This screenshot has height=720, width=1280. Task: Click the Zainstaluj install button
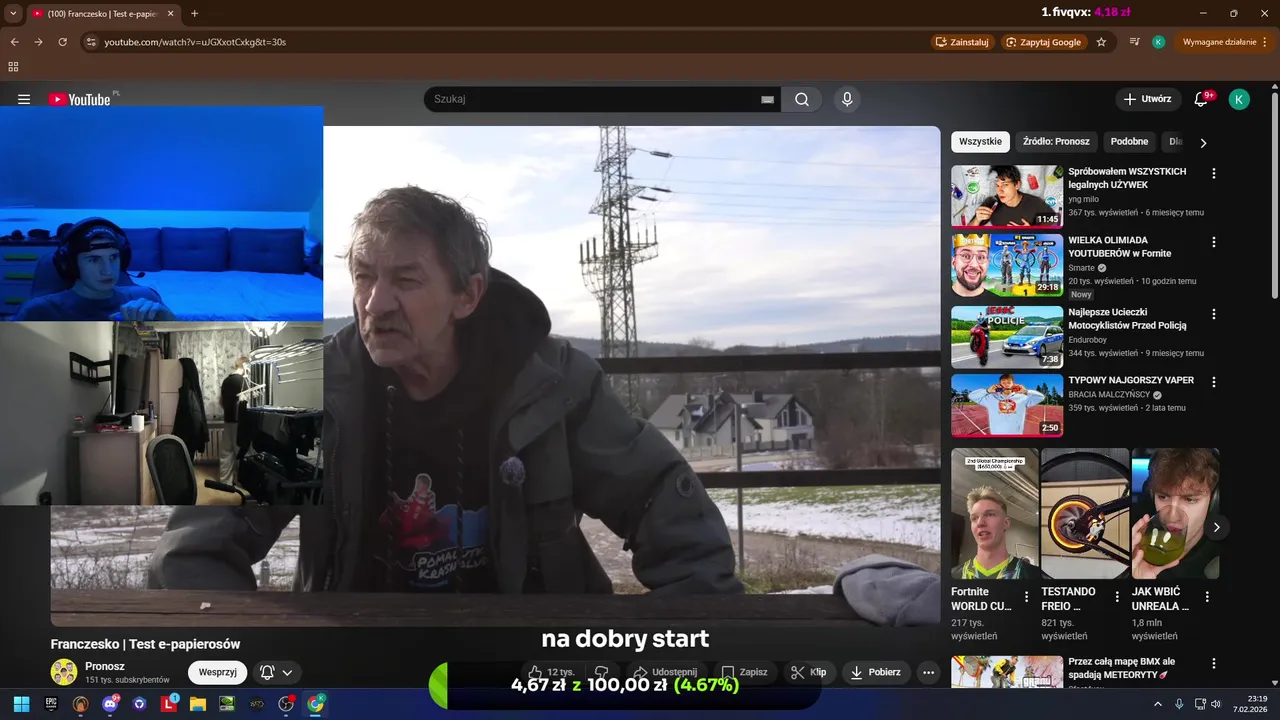[961, 42]
